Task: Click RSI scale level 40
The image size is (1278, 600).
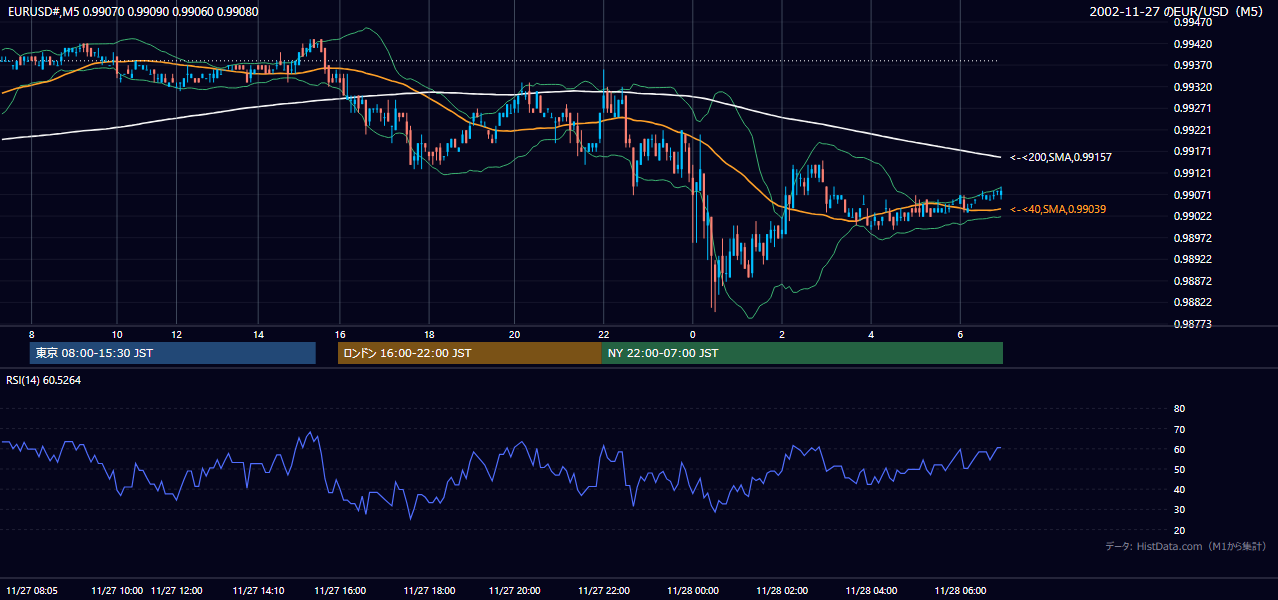Action: (1179, 489)
